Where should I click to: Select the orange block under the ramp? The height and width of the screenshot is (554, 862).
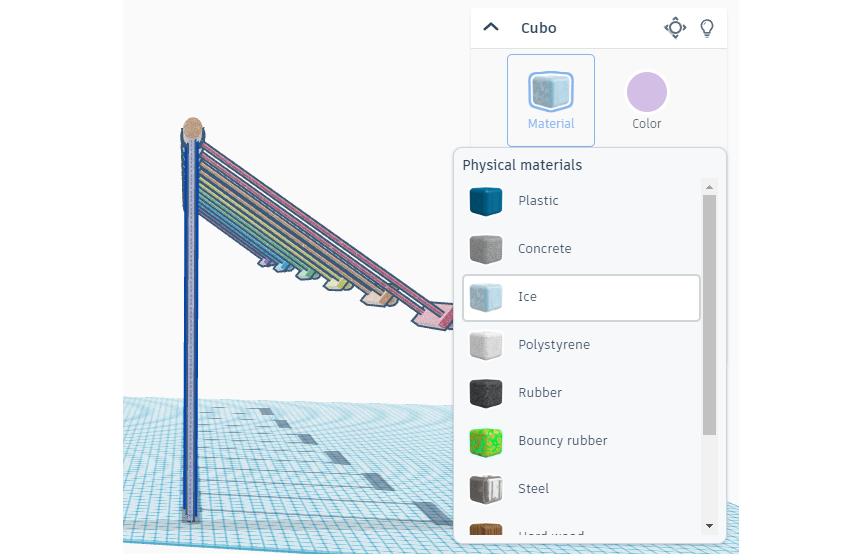coord(378,298)
